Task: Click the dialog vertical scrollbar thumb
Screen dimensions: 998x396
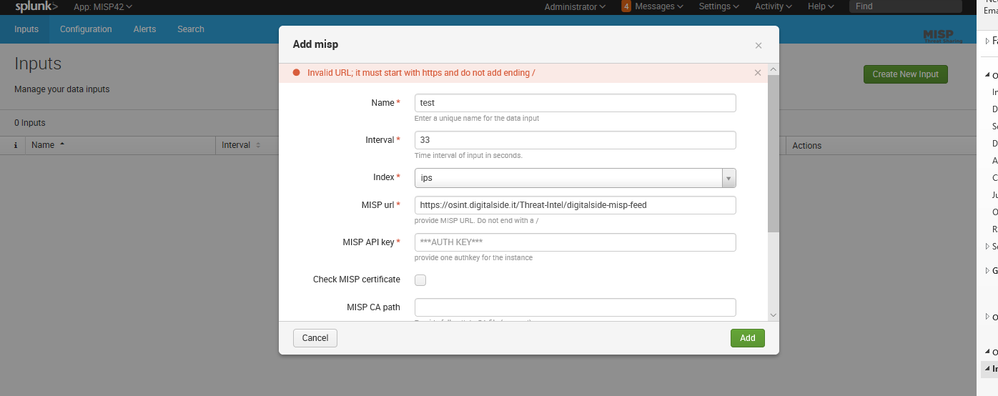Action: tap(773, 153)
